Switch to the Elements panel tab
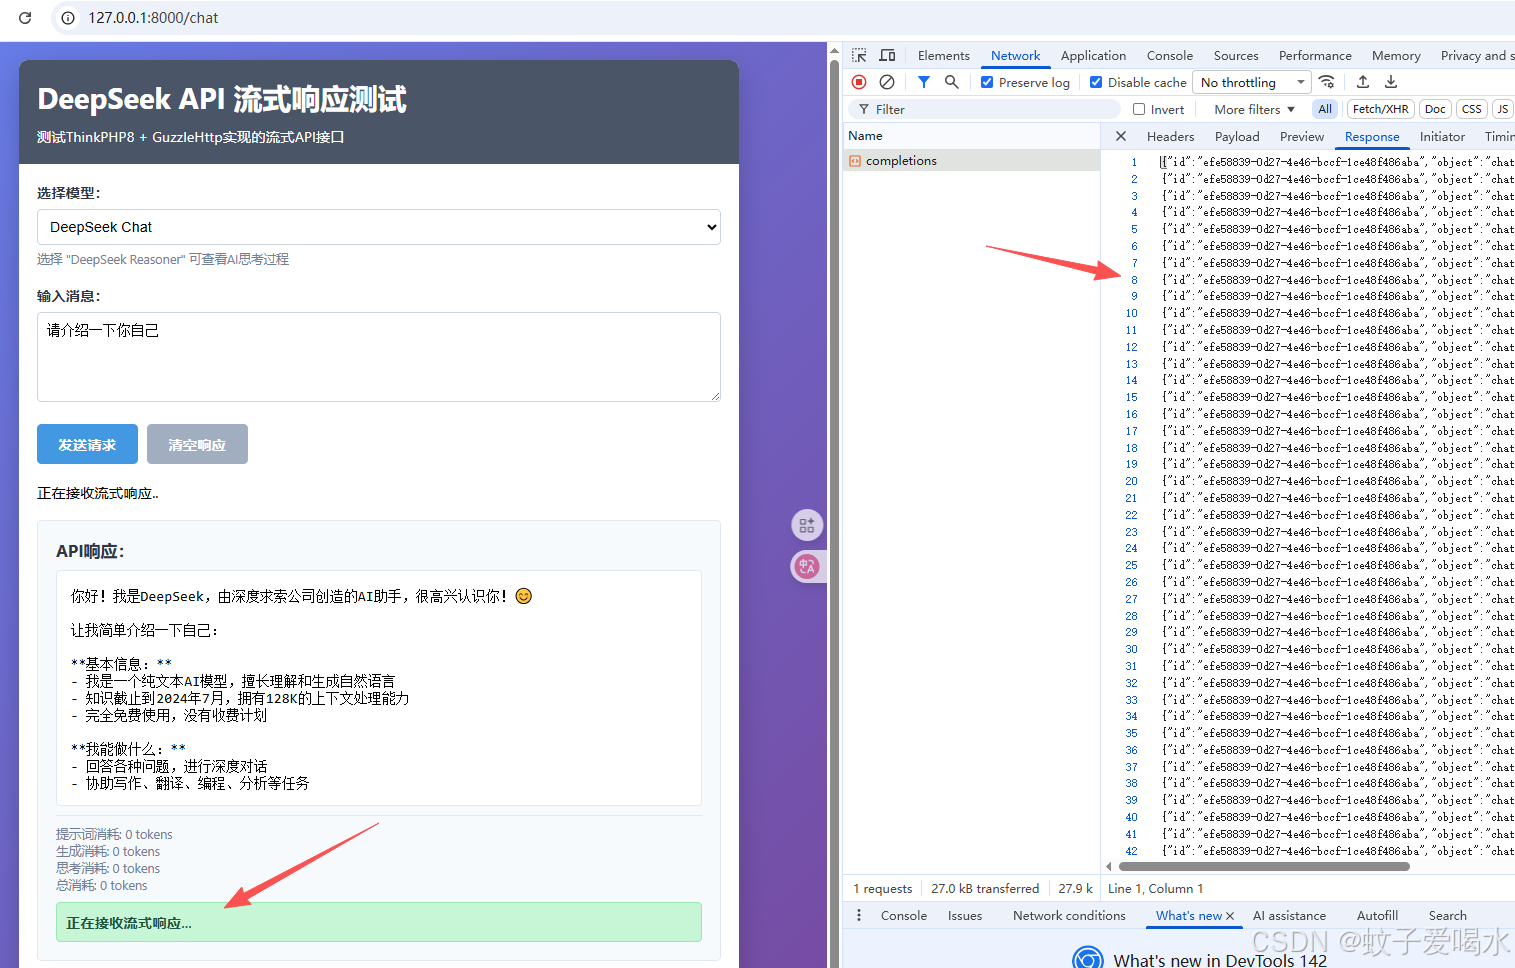Screen dimensions: 1515x968 [x=943, y=55]
